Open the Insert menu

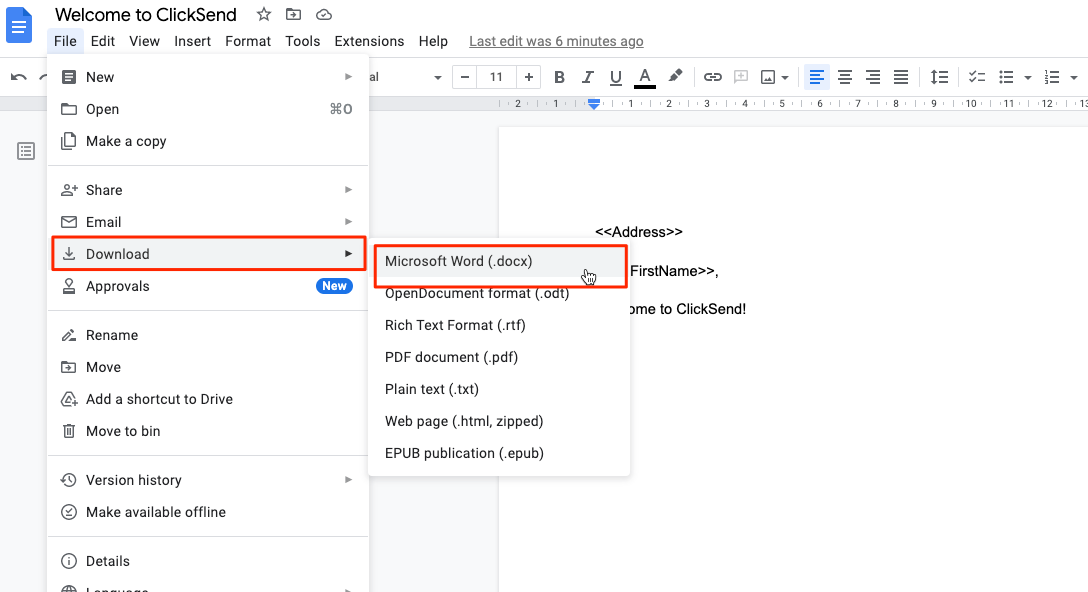tap(192, 41)
